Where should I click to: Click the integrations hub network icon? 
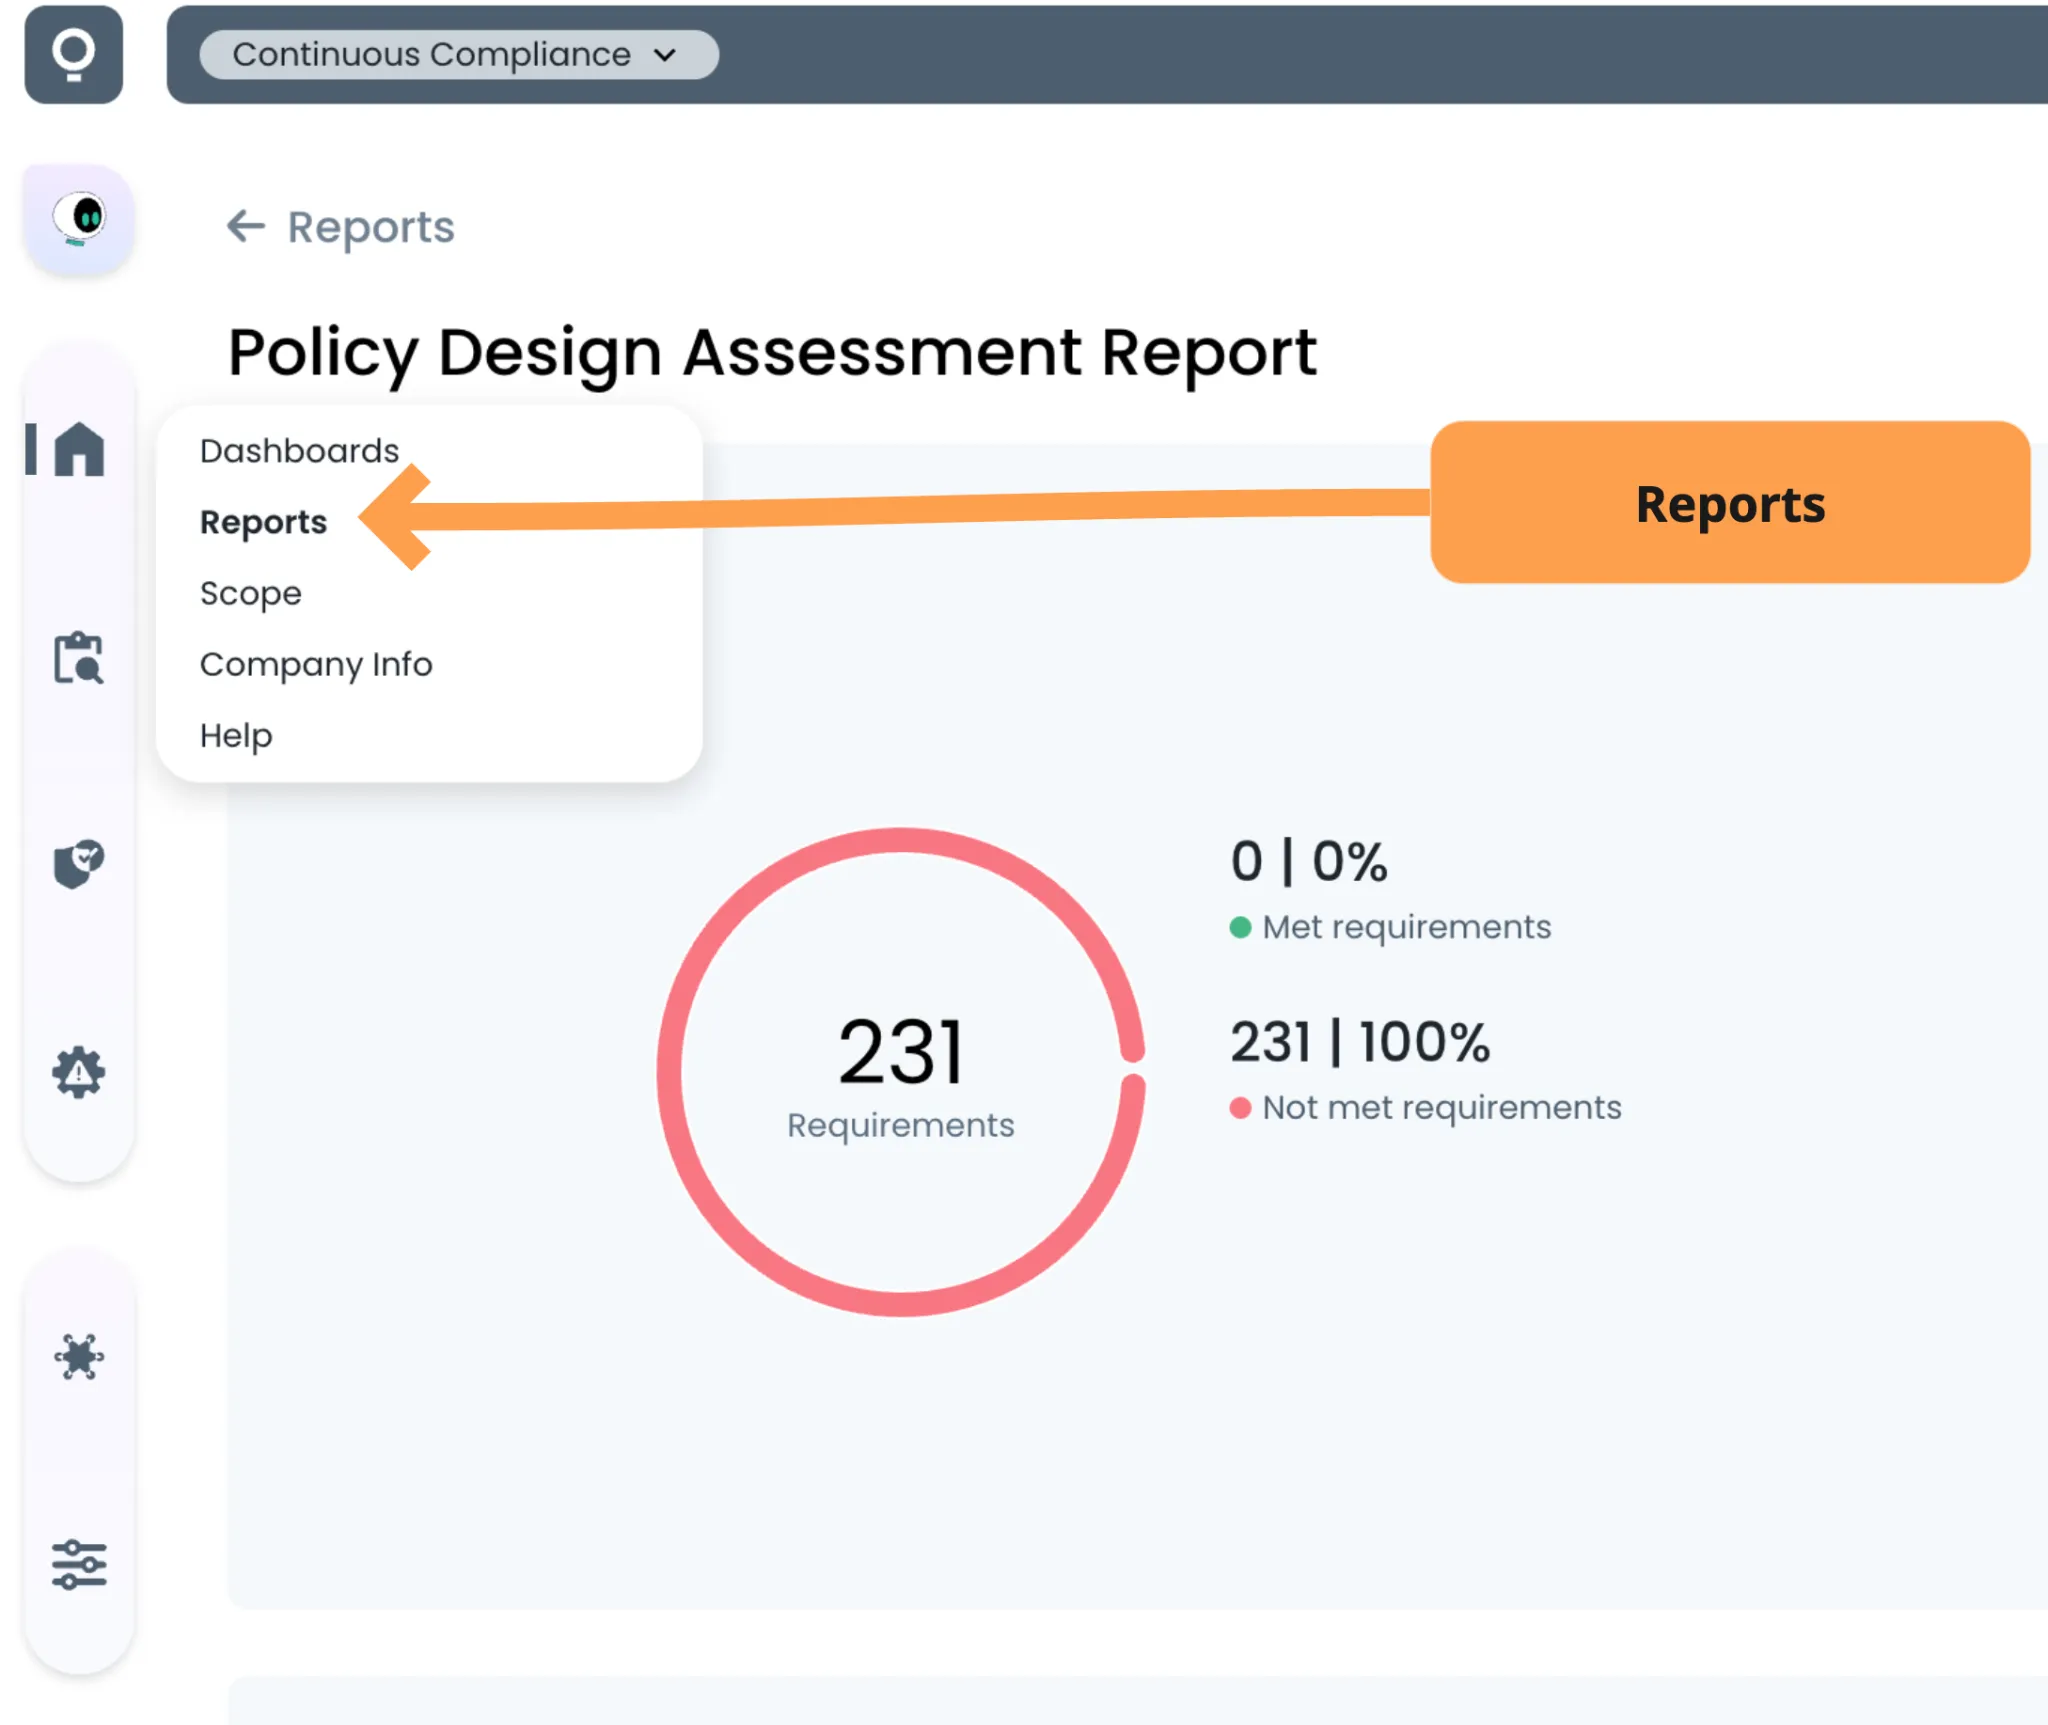pyautogui.click(x=78, y=1356)
